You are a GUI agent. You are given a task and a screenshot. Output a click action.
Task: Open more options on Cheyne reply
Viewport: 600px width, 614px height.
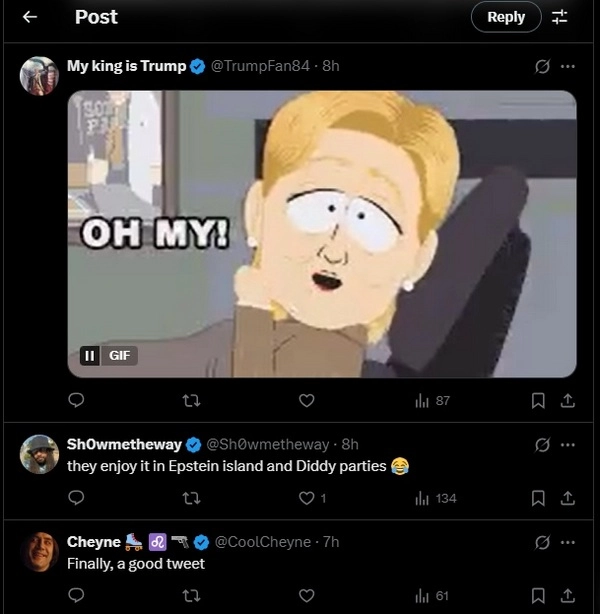tap(568, 542)
